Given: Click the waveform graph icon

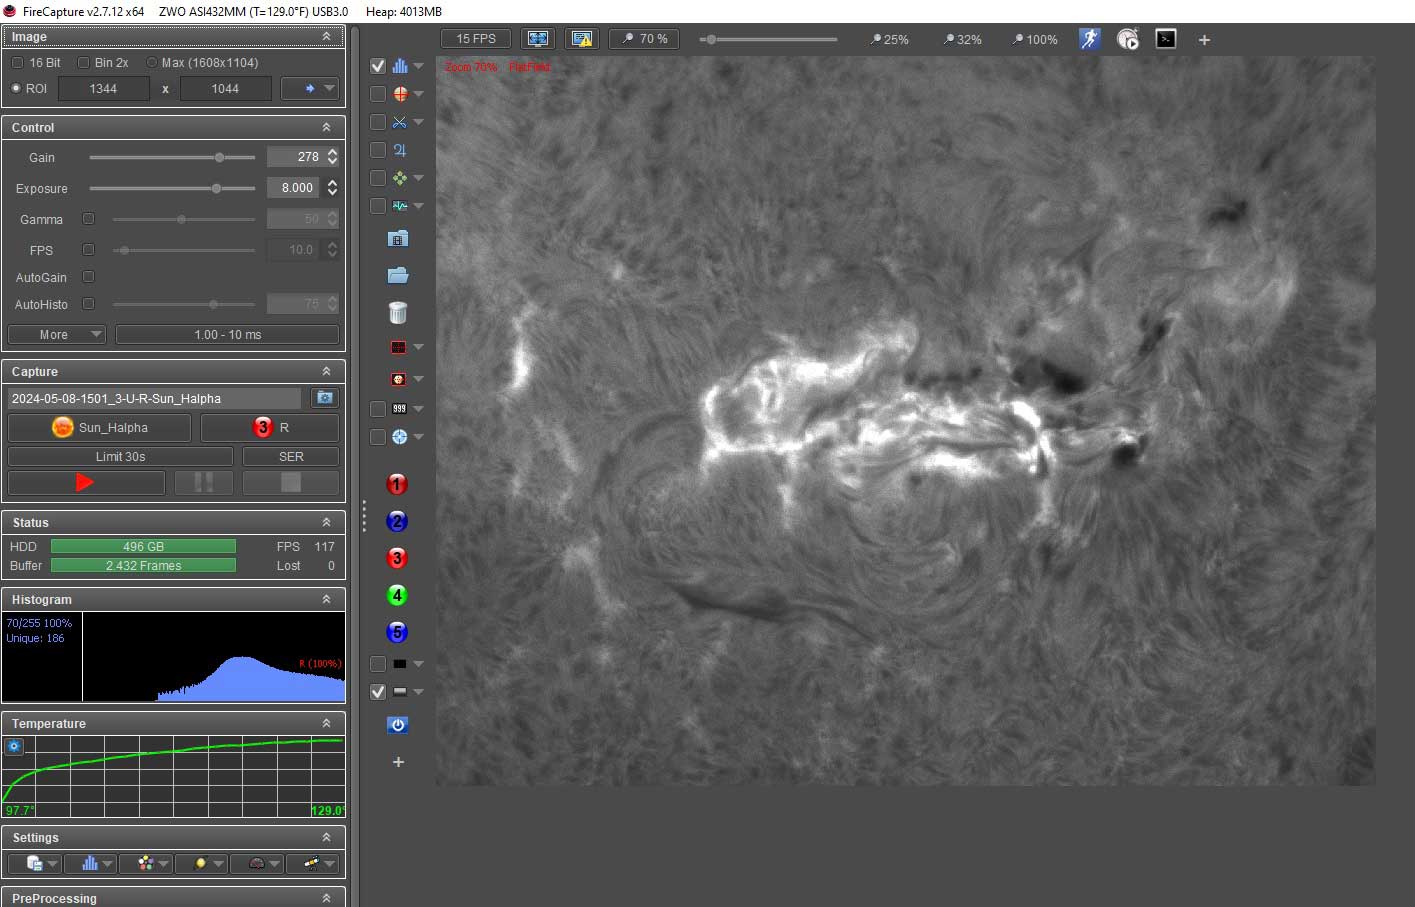Looking at the screenshot, I should [400, 206].
